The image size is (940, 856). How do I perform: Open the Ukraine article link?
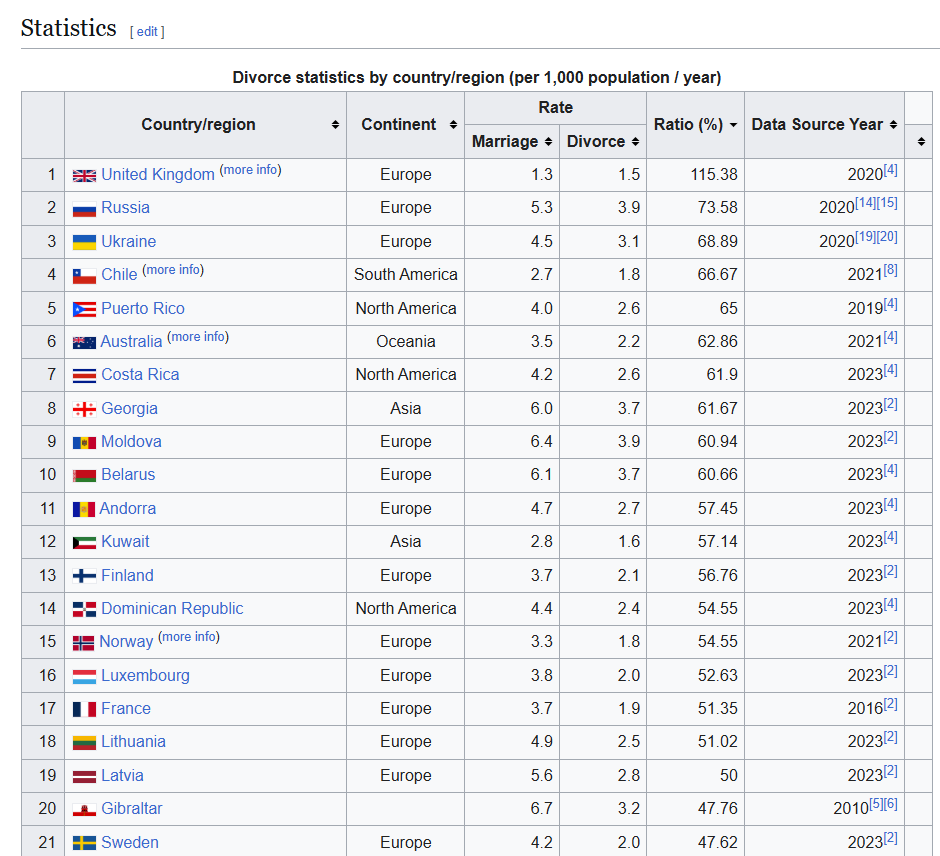[128, 241]
